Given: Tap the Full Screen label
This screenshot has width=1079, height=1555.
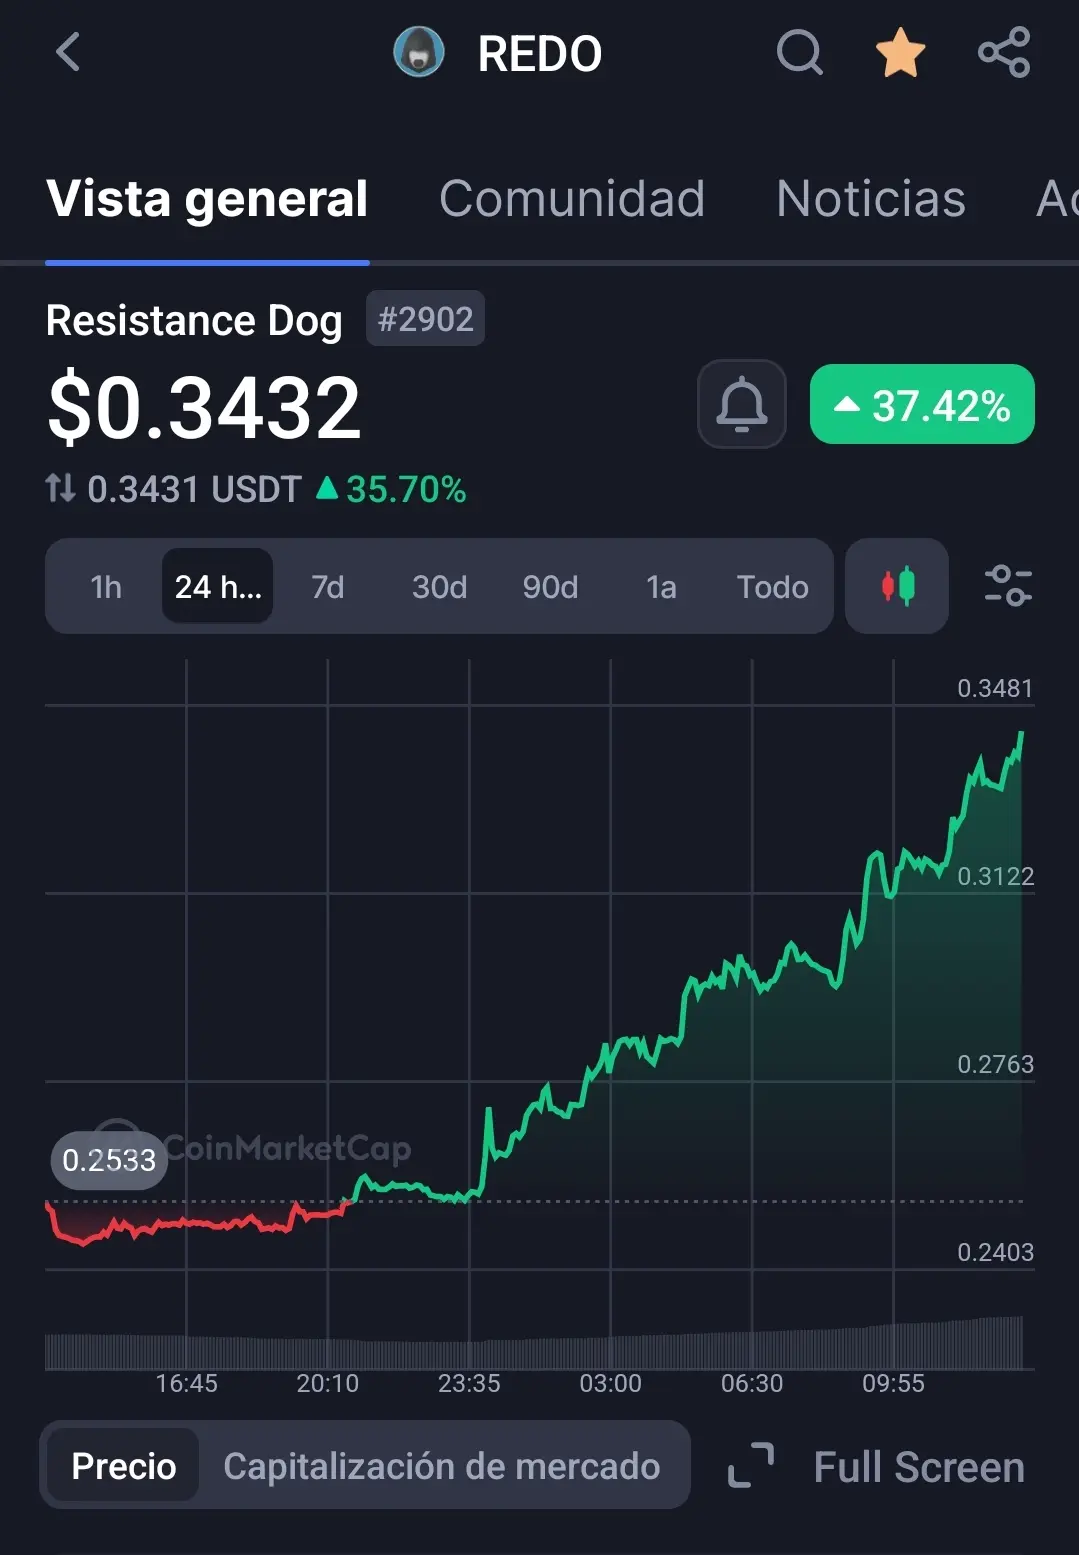Looking at the screenshot, I should coord(919,1467).
